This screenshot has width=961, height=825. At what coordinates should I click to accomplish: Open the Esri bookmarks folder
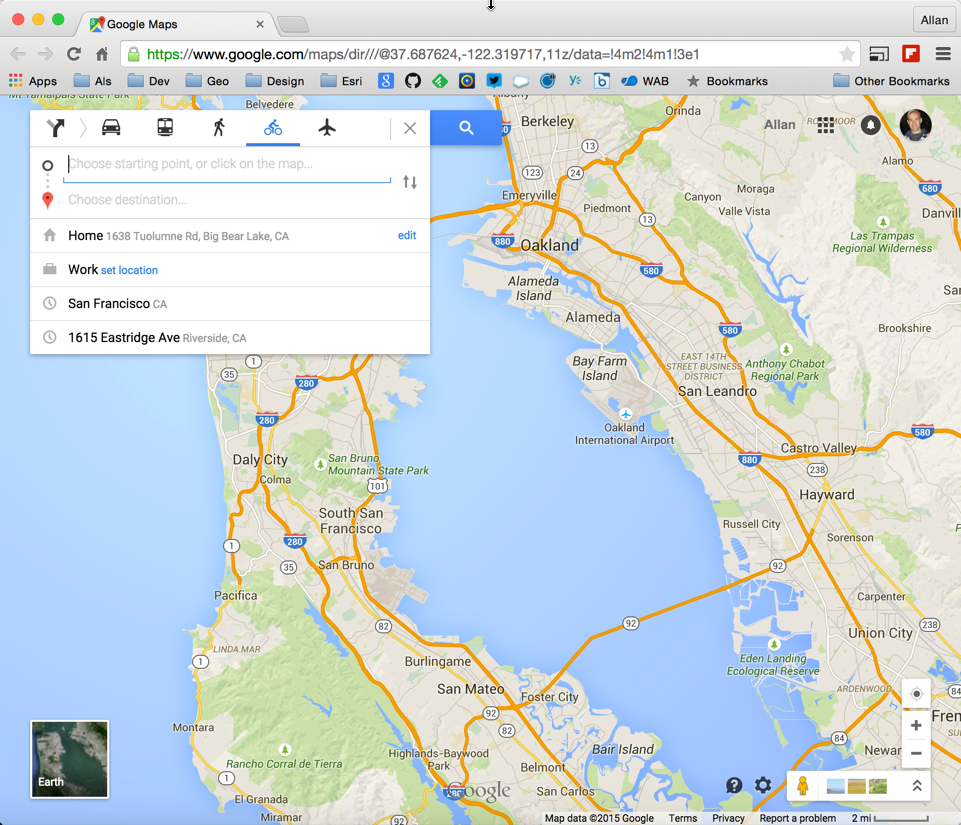coord(341,81)
